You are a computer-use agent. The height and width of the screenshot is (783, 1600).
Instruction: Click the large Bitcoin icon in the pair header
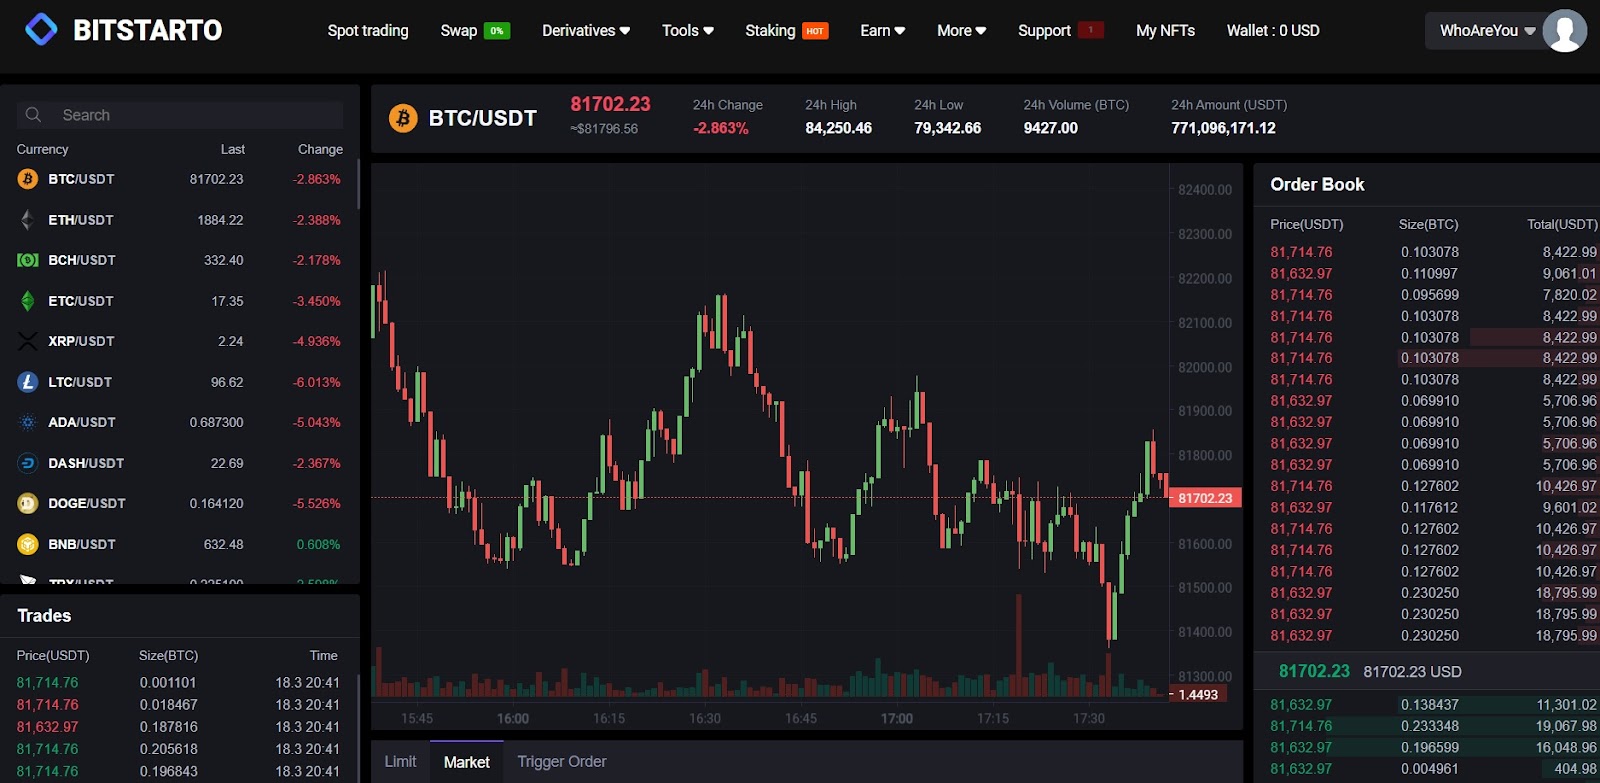403,118
